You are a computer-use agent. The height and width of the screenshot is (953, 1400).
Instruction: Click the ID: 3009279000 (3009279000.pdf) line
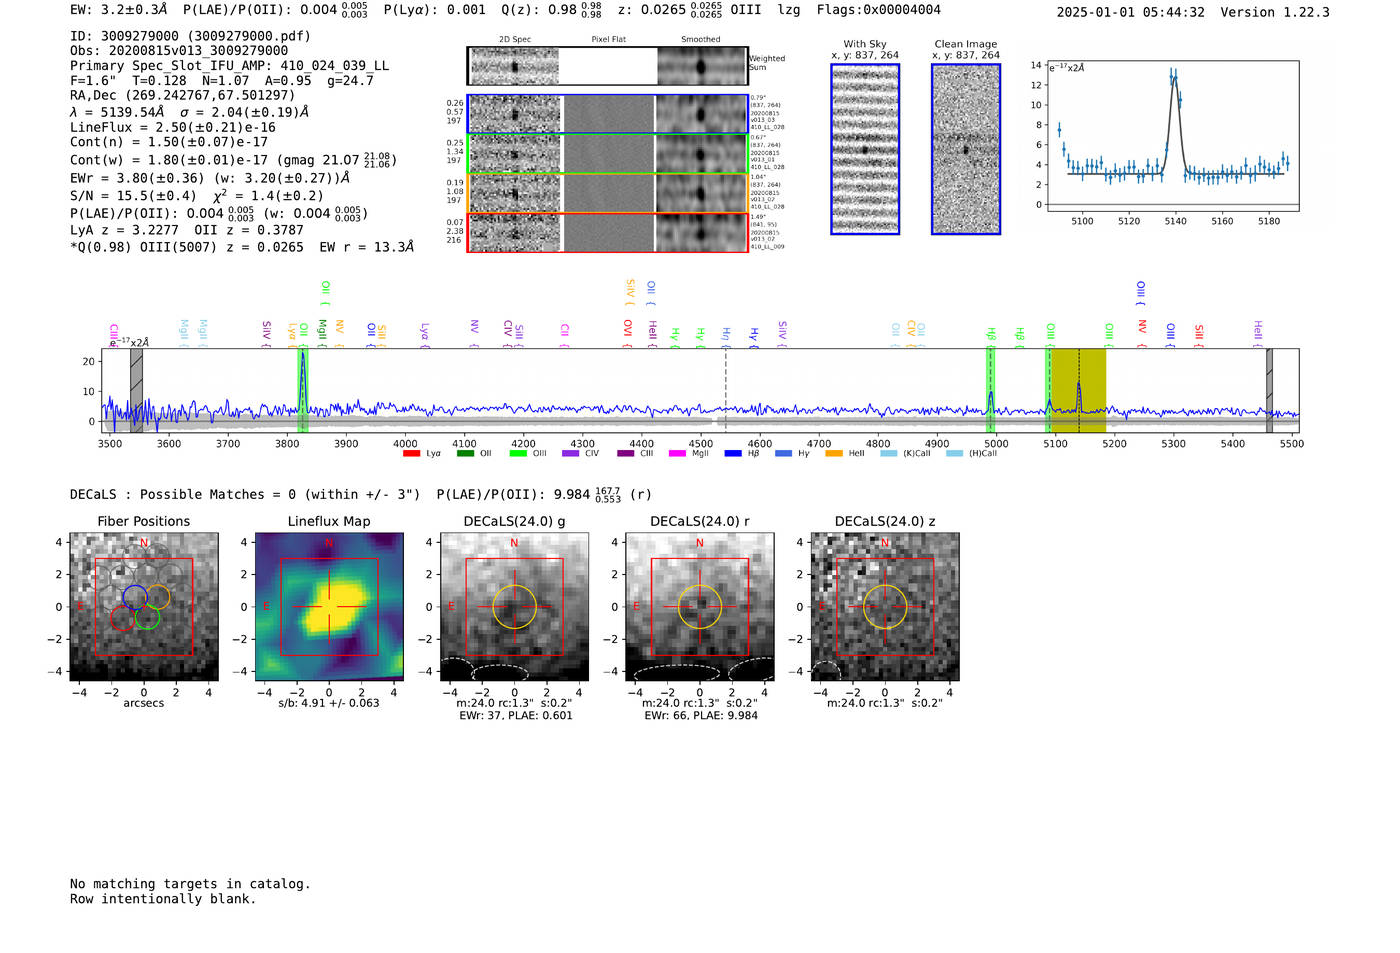[190, 36]
